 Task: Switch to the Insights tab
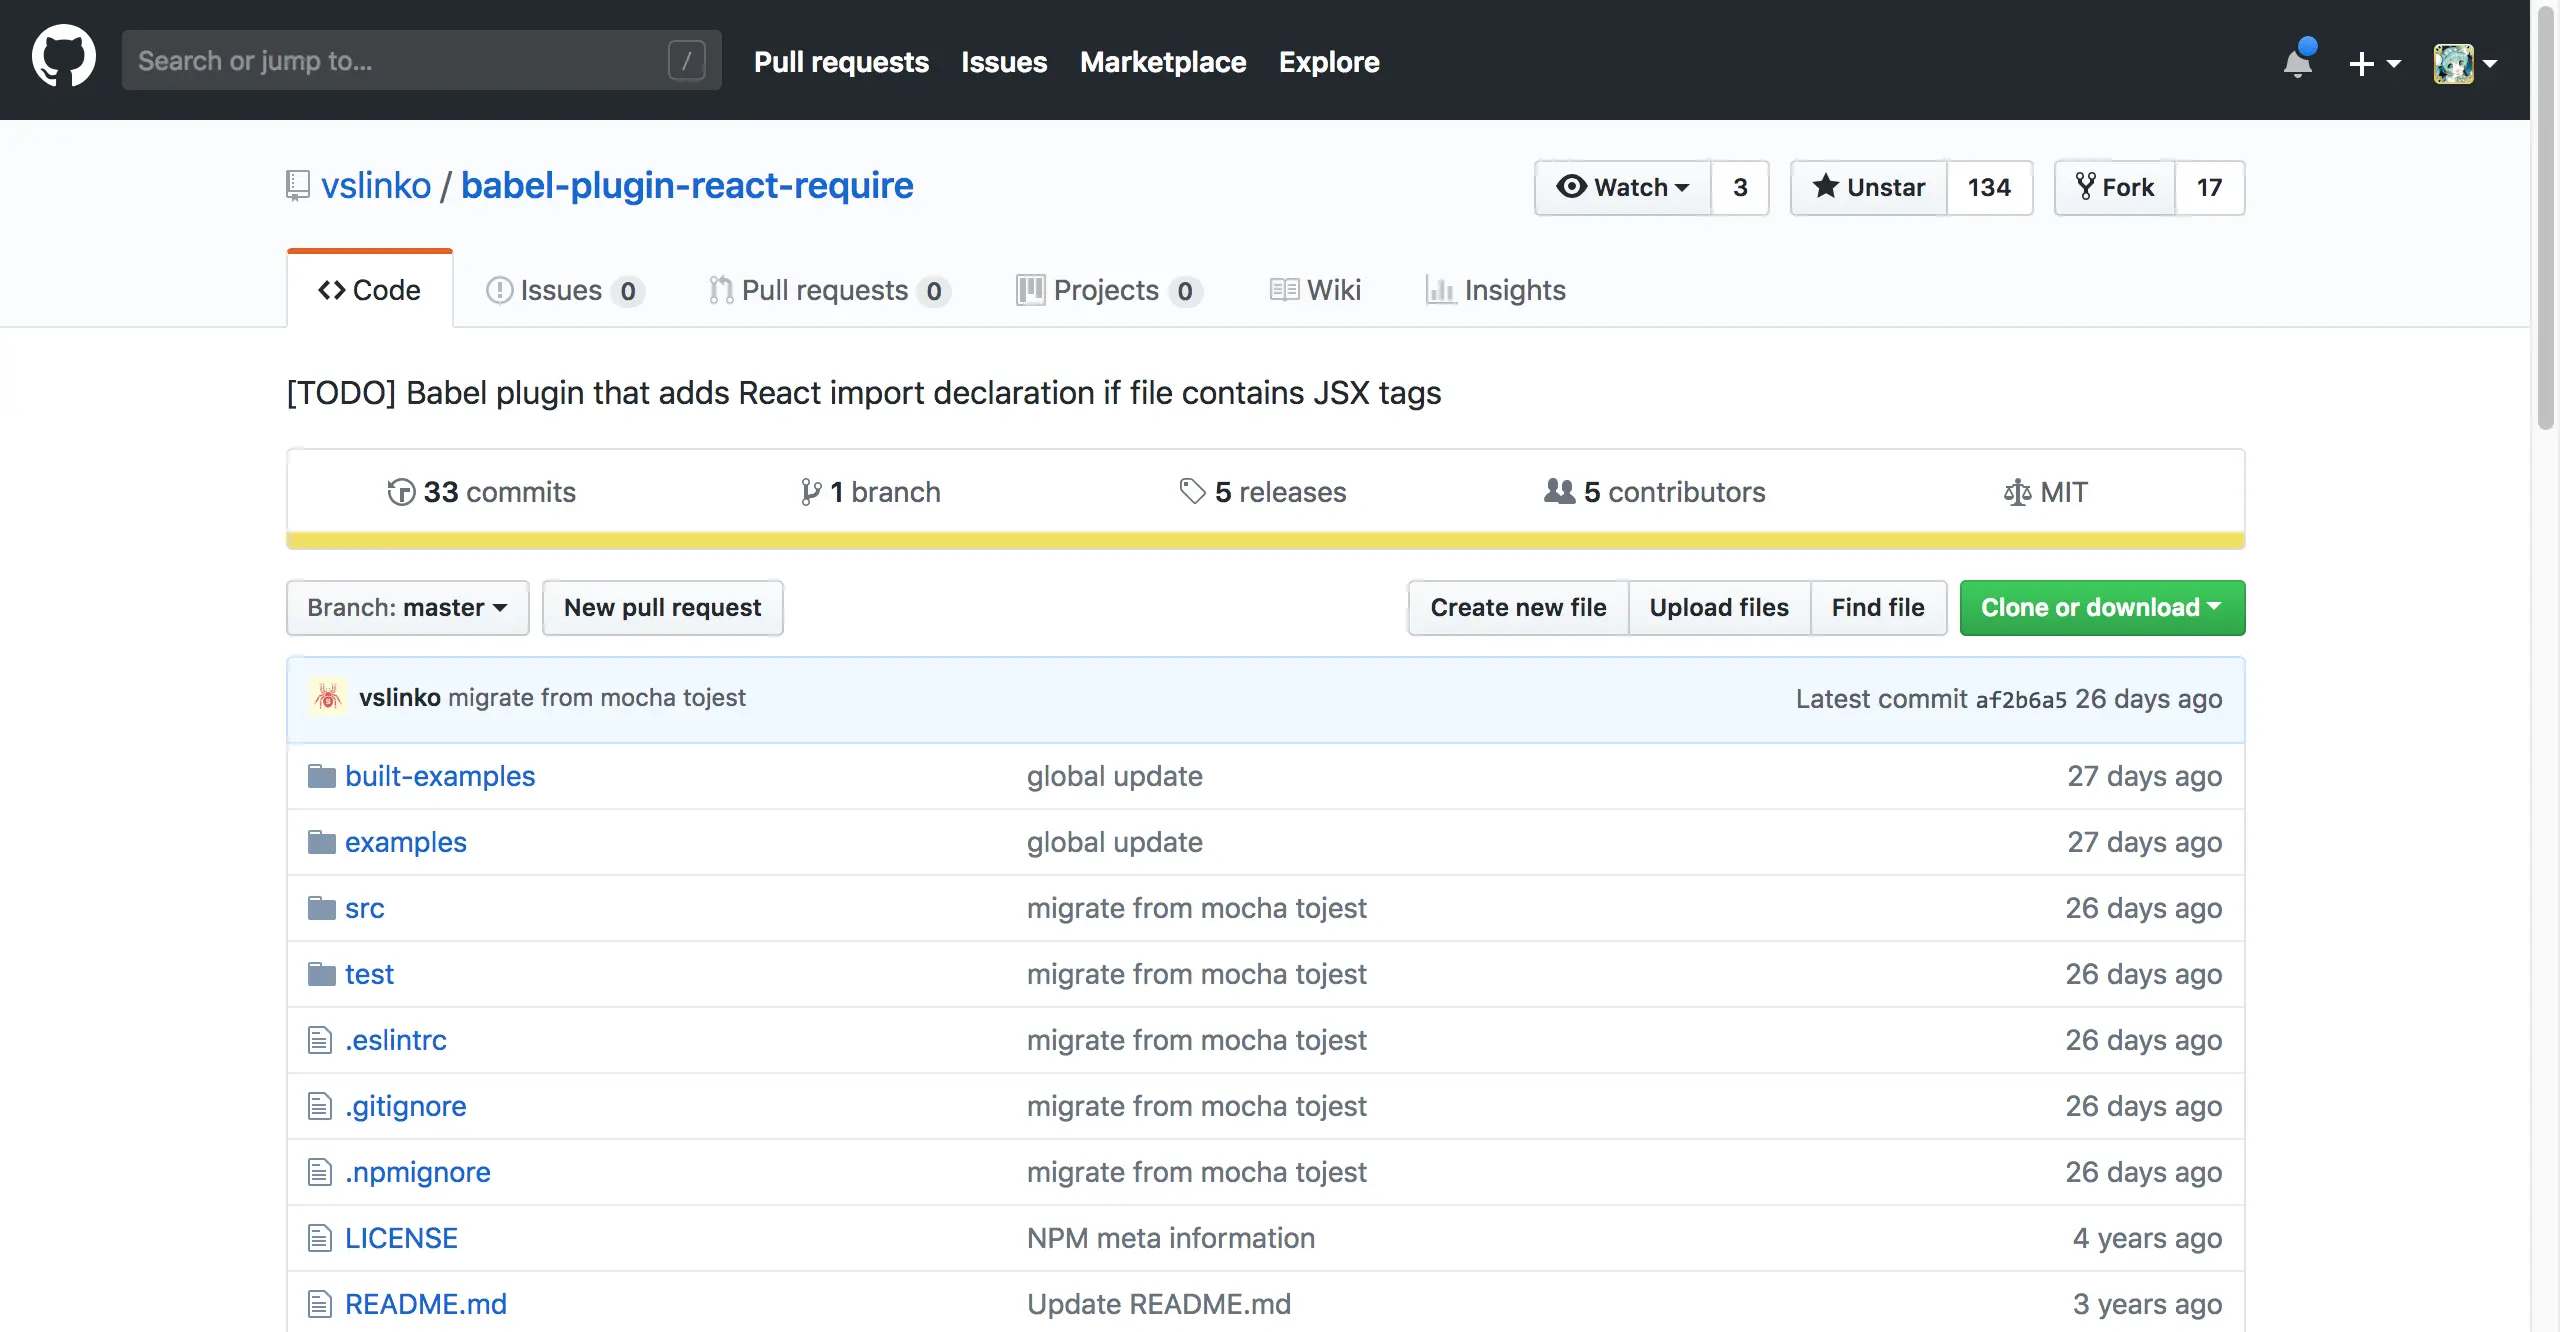pos(1496,290)
